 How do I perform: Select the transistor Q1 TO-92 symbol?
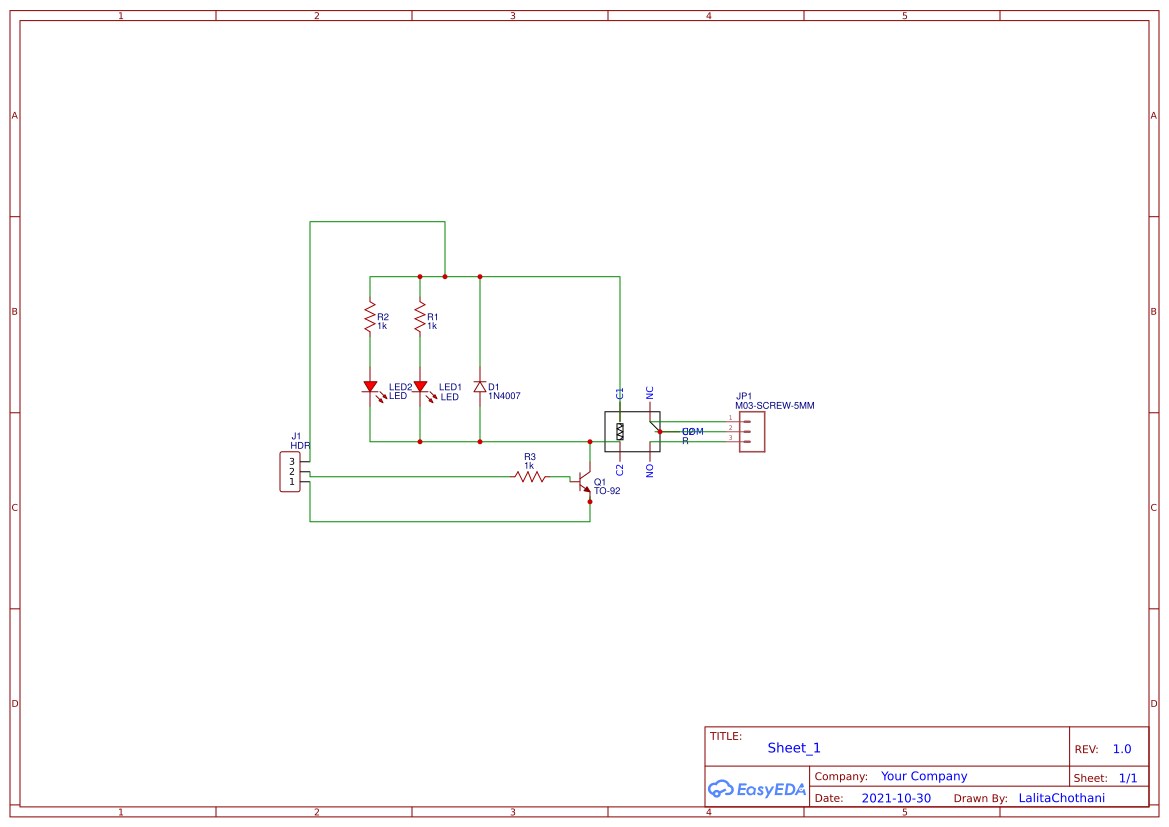581,481
